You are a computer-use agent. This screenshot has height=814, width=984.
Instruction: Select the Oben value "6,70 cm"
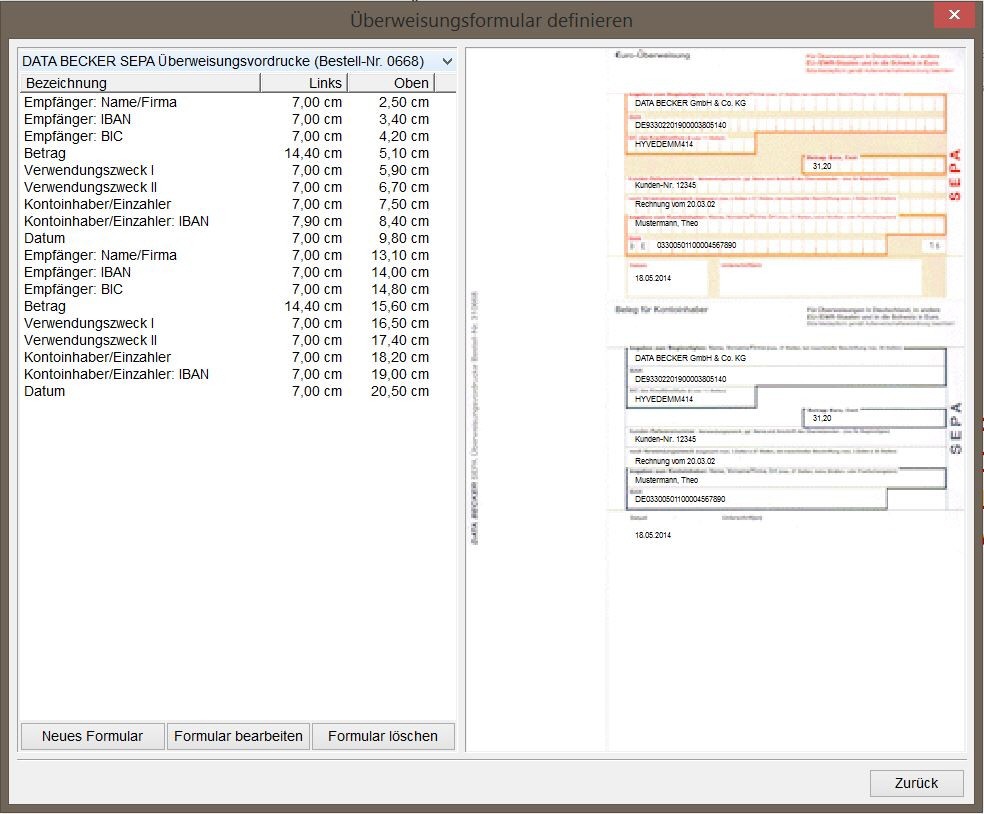pos(404,187)
